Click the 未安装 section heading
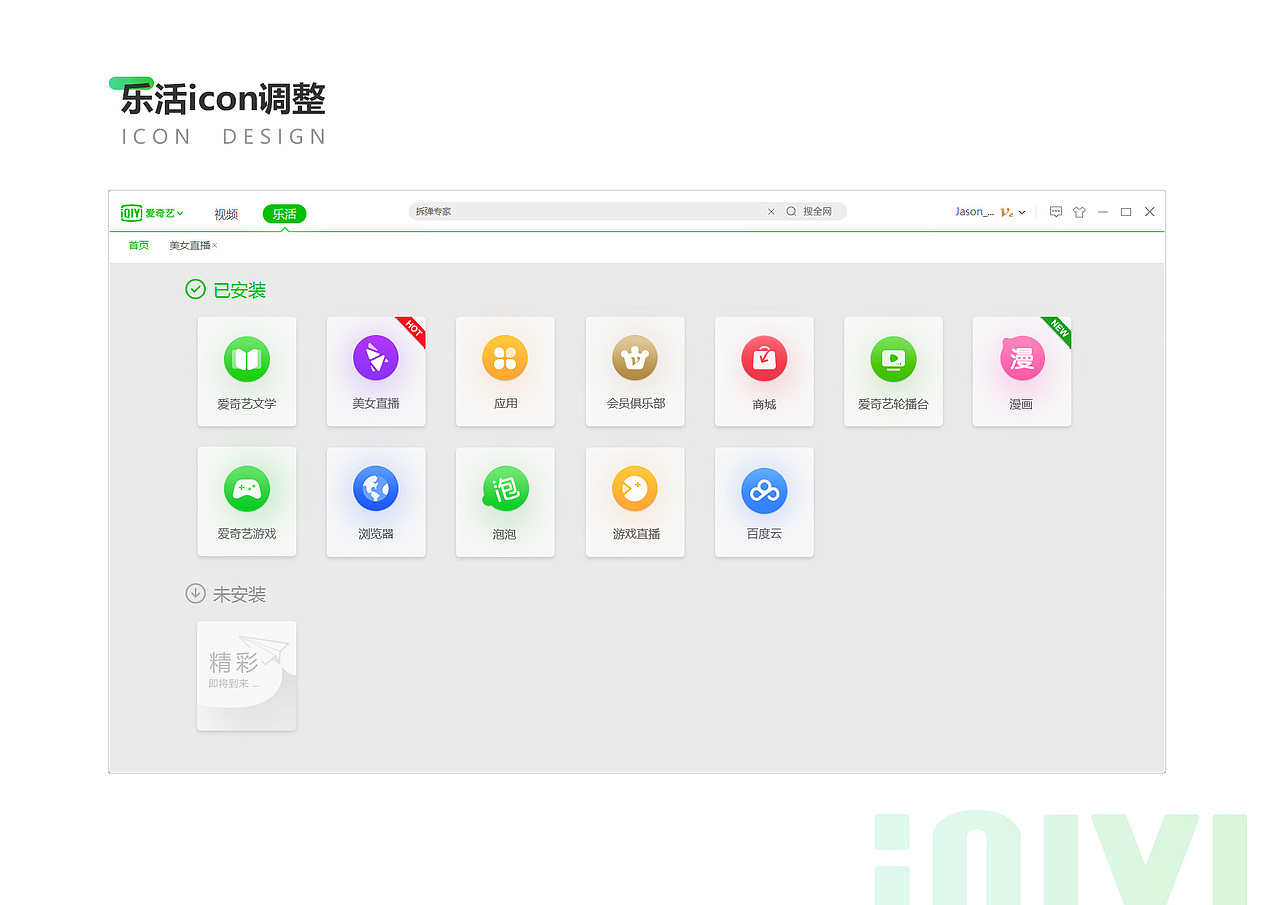 pos(240,594)
